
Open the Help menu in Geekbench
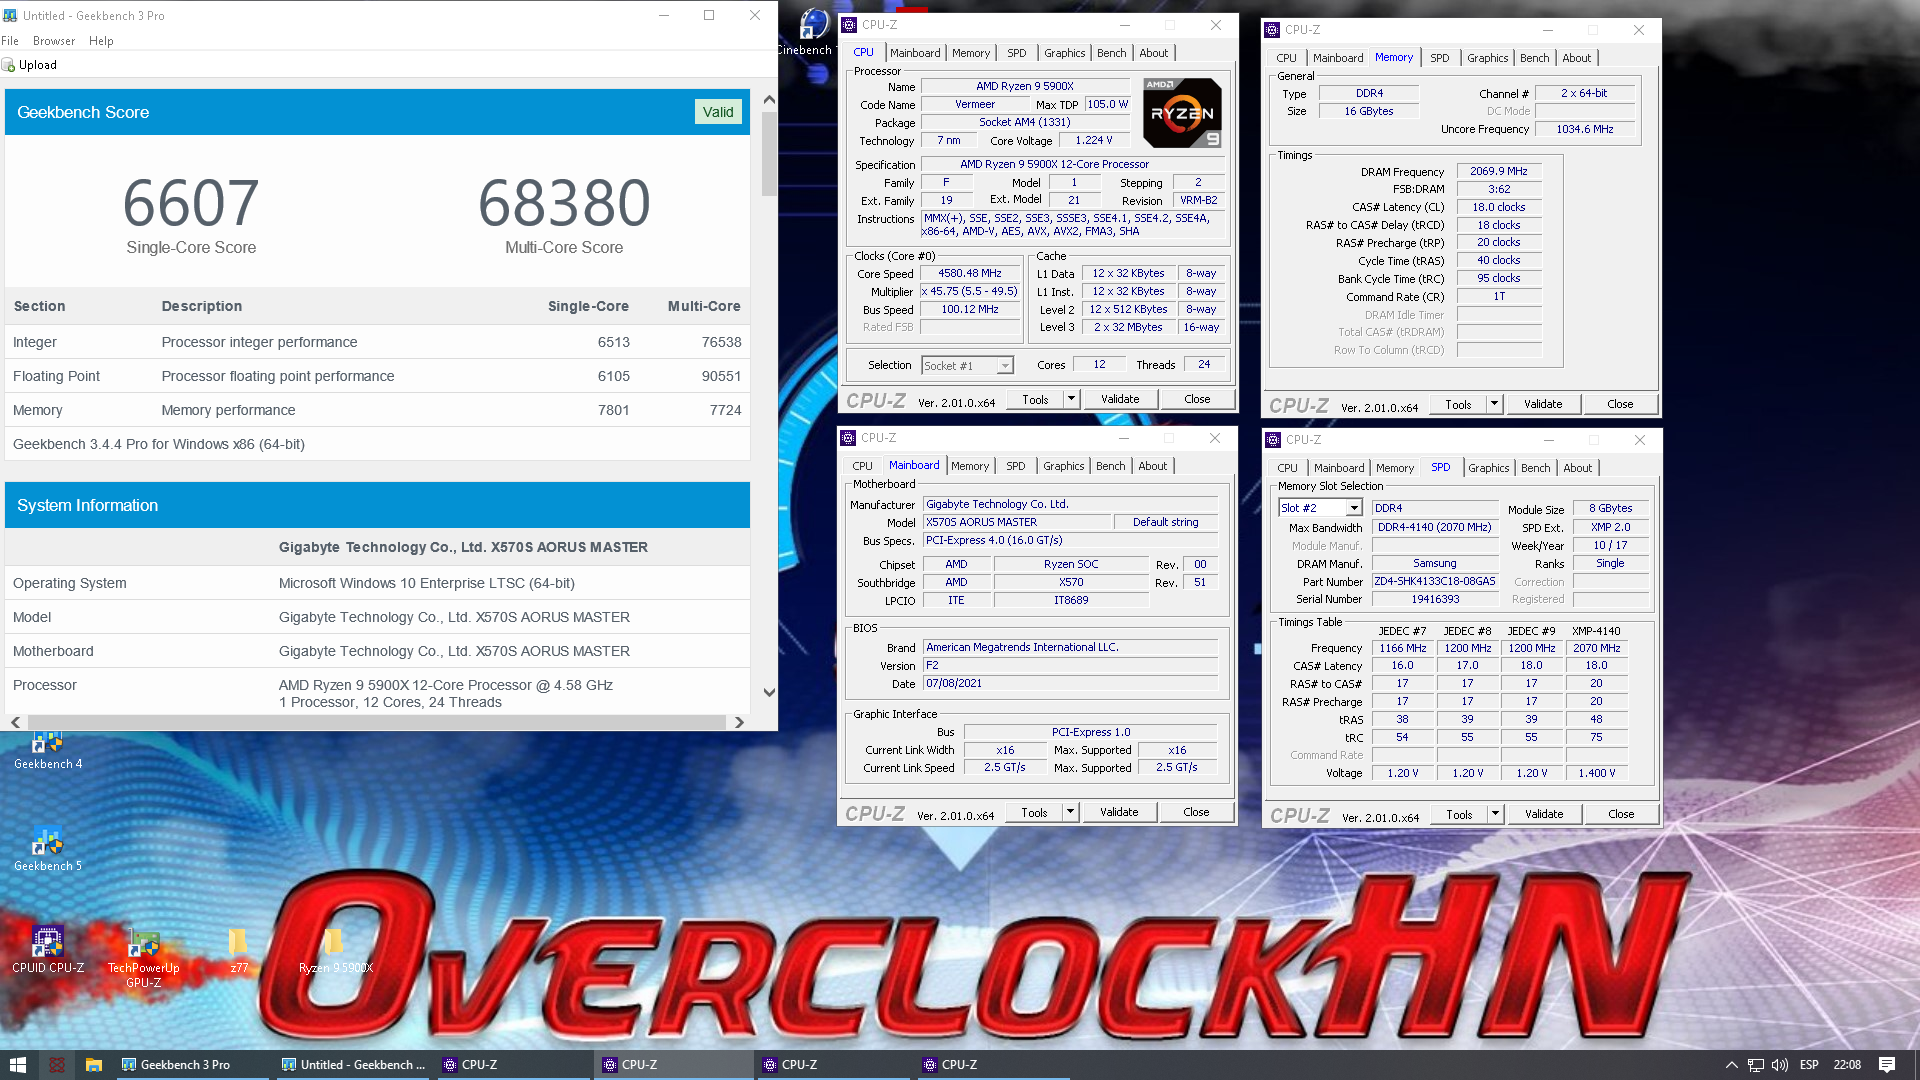(x=101, y=41)
